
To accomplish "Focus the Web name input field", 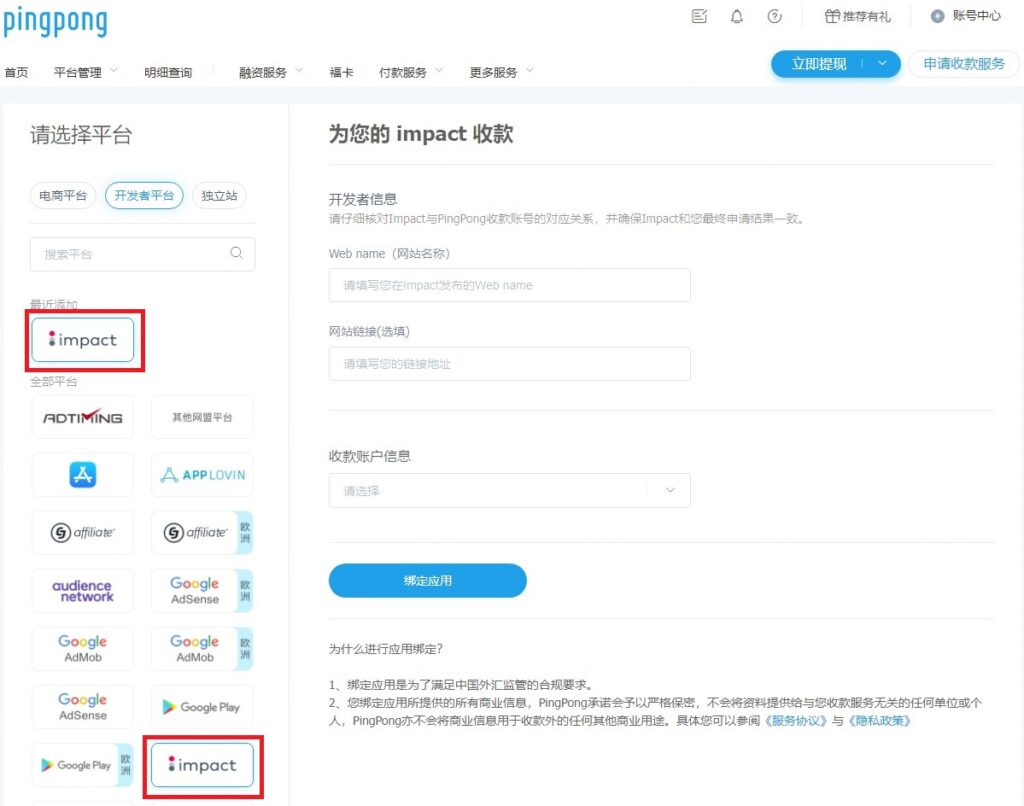I will (x=509, y=285).
